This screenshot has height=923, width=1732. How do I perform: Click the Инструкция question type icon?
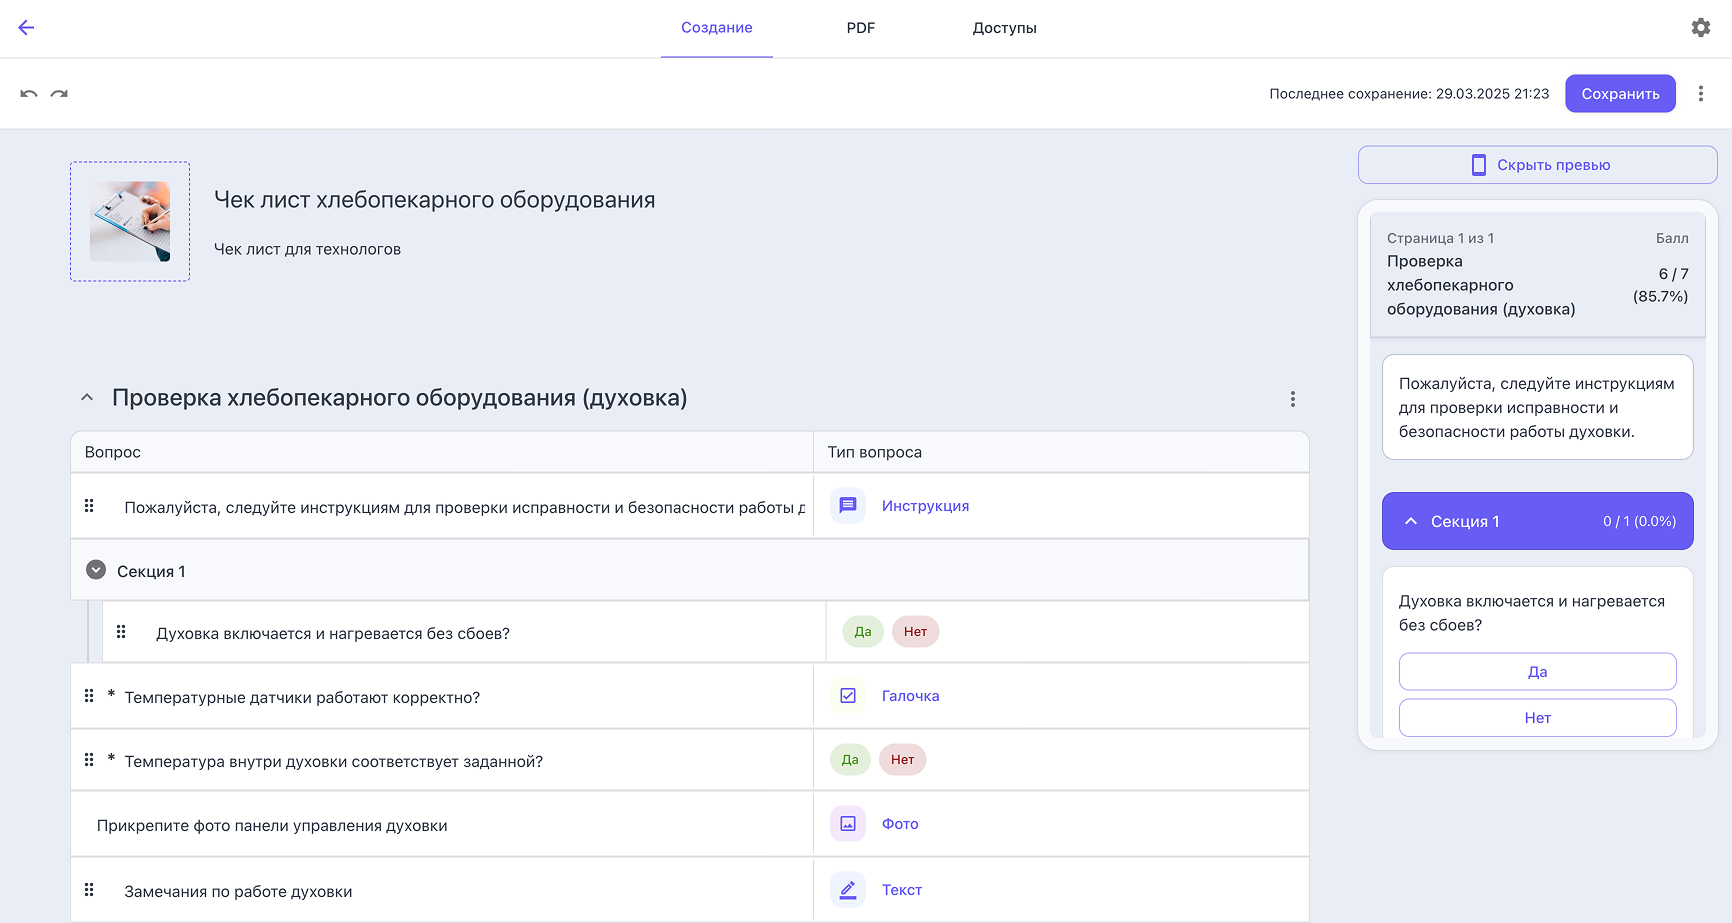click(848, 505)
